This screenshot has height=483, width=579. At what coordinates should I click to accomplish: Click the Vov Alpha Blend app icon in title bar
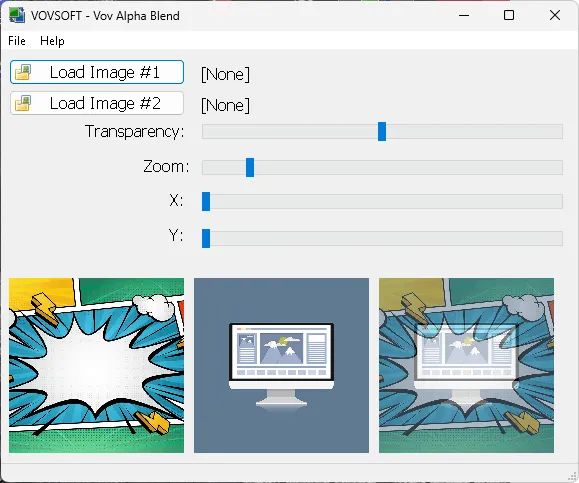pyautogui.click(x=17, y=16)
